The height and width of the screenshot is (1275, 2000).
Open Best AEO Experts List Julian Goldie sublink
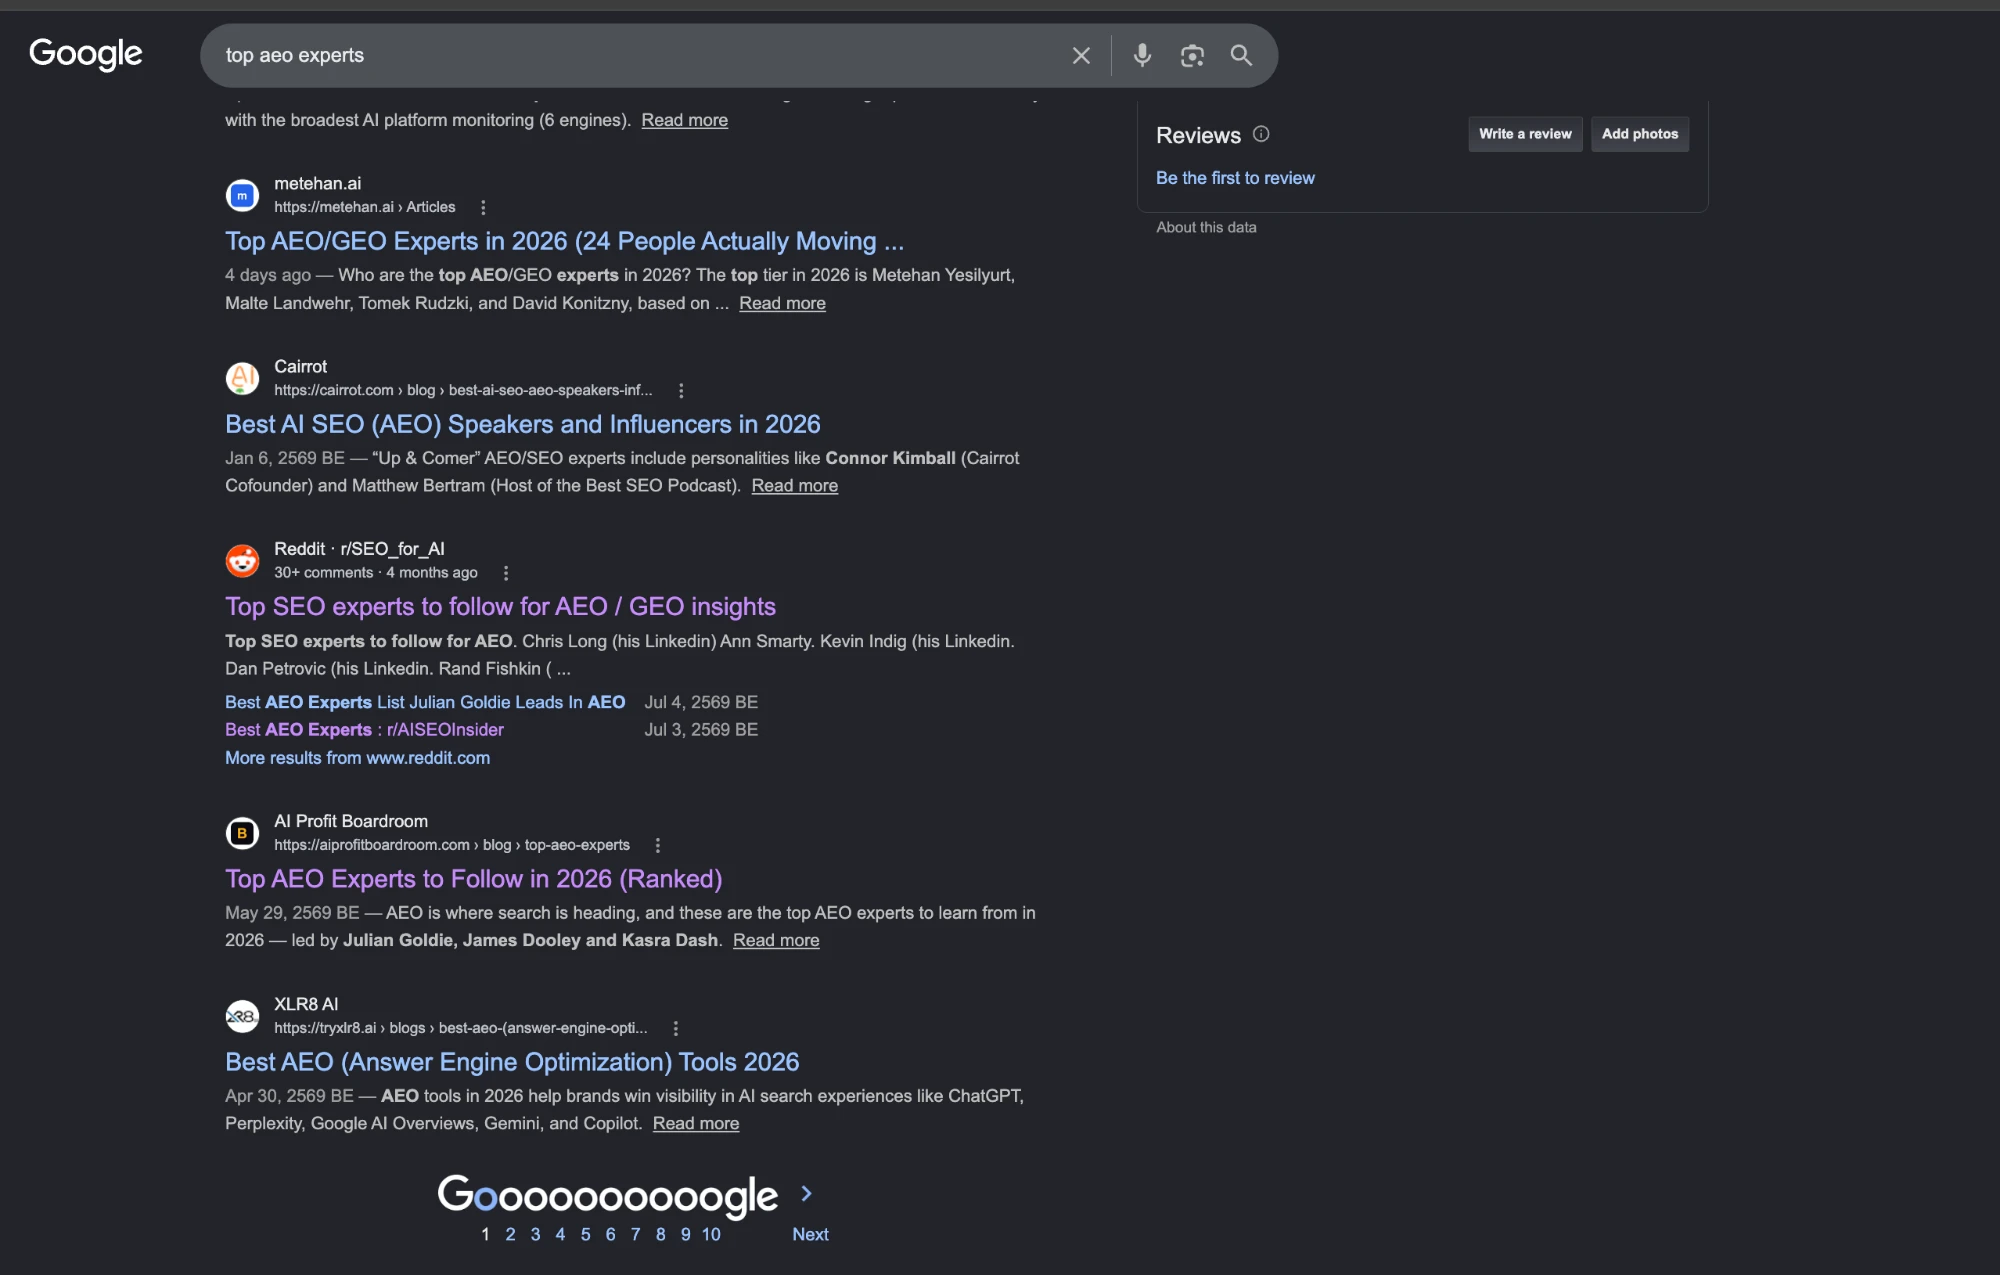pyautogui.click(x=425, y=702)
